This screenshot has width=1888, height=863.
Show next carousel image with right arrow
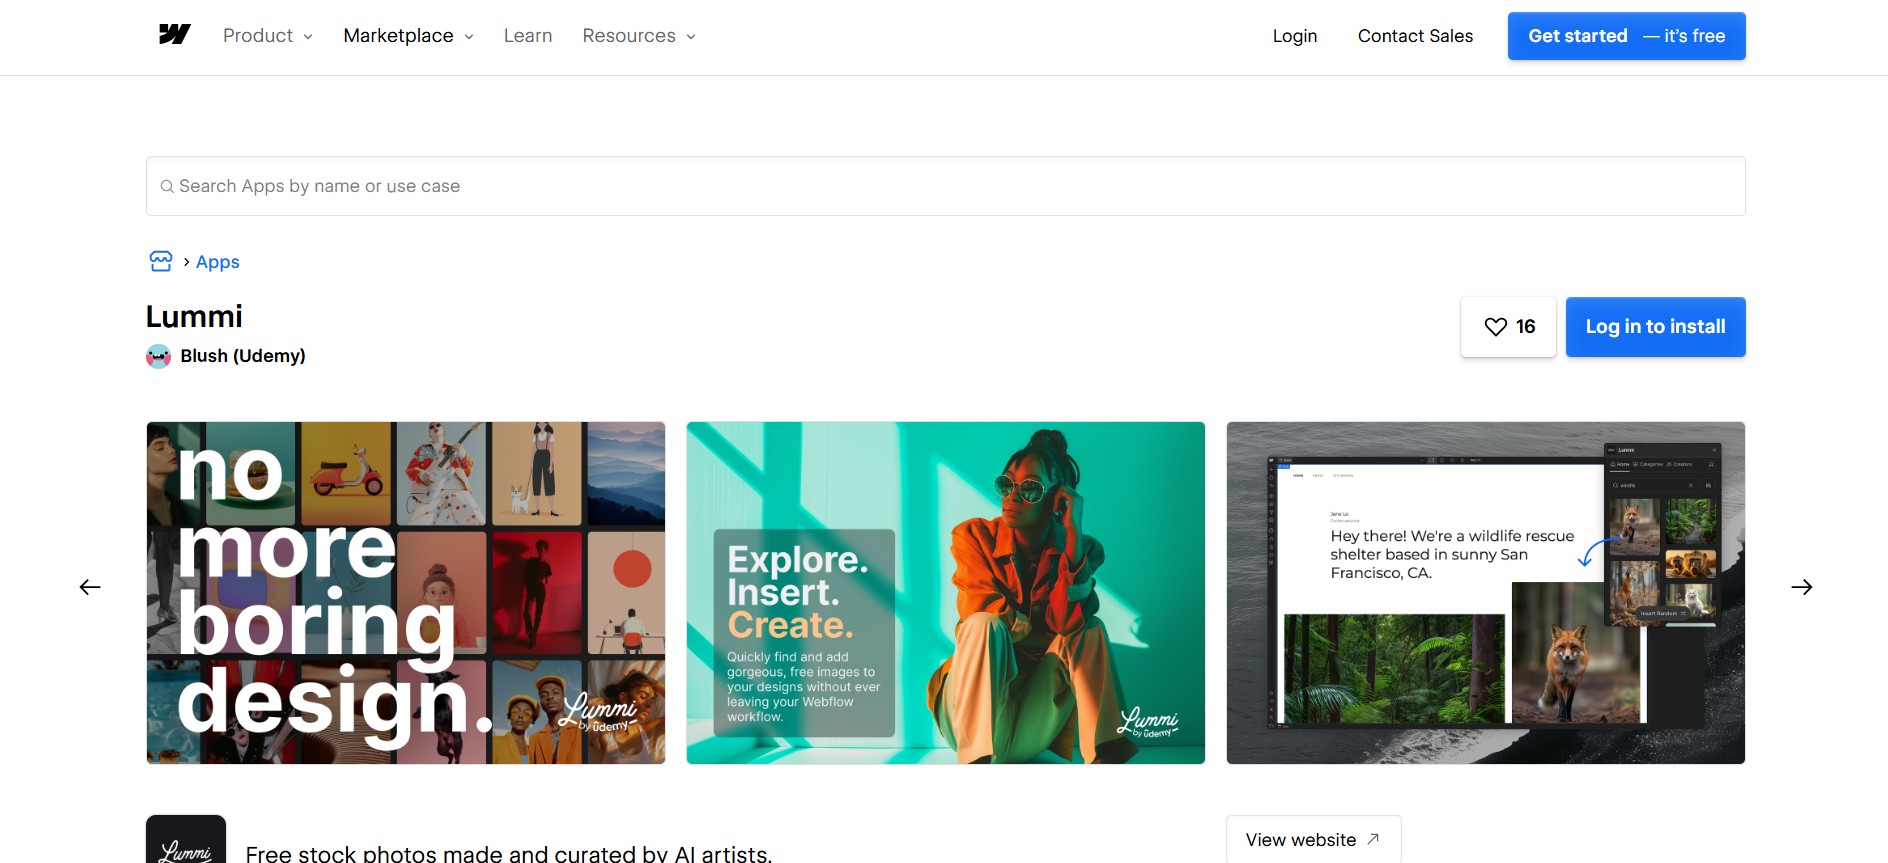pos(1802,587)
